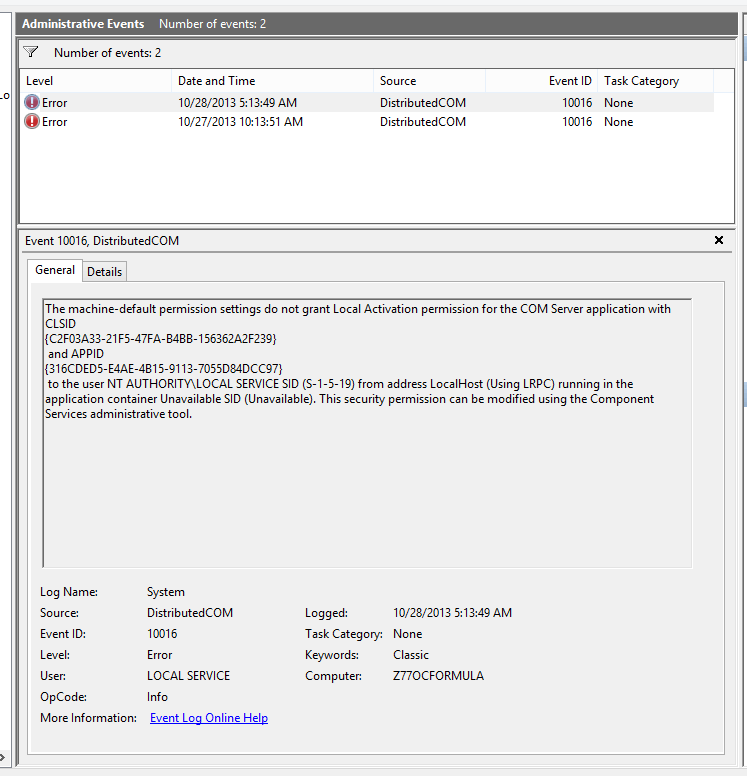This screenshot has height=776, width=747.
Task: Click the Administrative Events header title
Action: coord(83,24)
